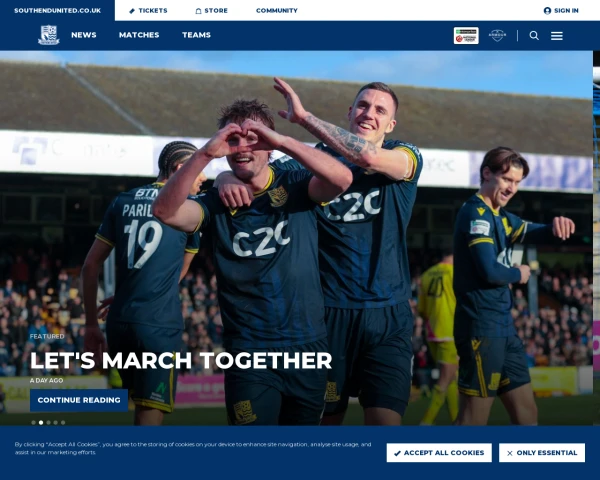The width and height of the screenshot is (600, 480).
Task: Click the southendunited.co.uk site tab
Action: point(57,10)
